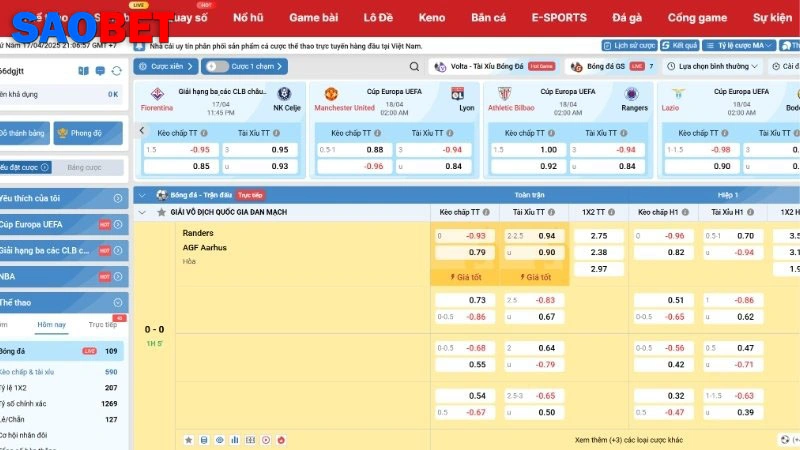Open the Keno menu
Image resolution: width=800 pixels, height=450 pixels.
pos(432,18)
